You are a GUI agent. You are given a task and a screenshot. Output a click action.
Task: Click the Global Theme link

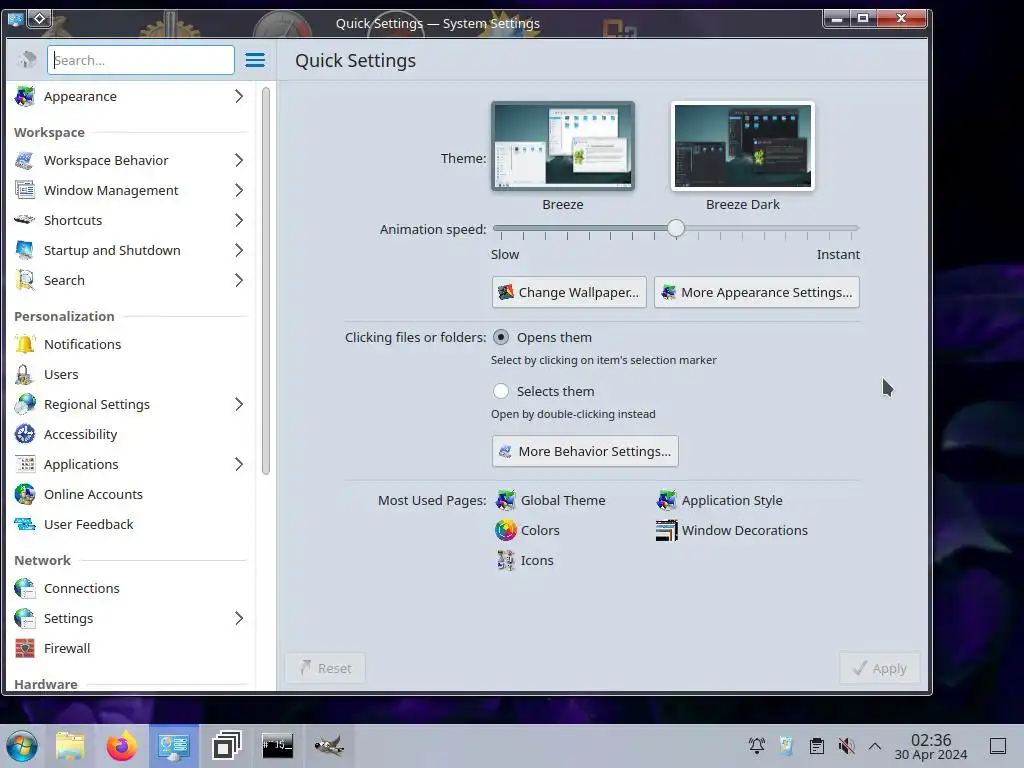click(563, 500)
